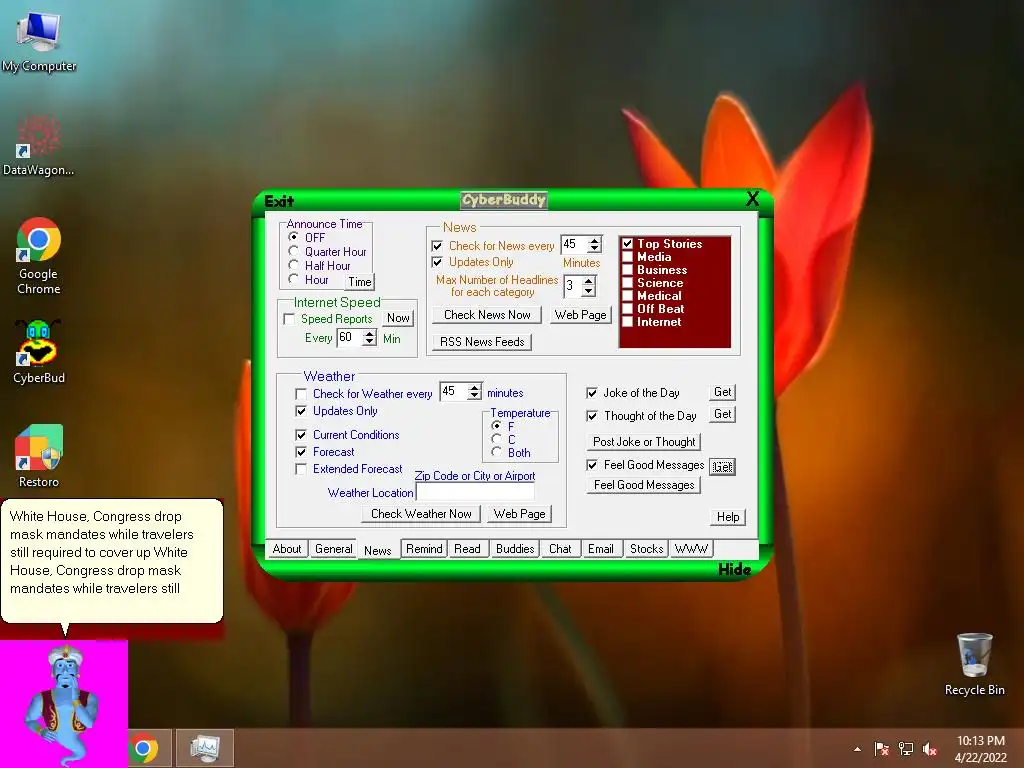The image size is (1024, 768).
Task: Enable the Business news category
Action: 628,270
